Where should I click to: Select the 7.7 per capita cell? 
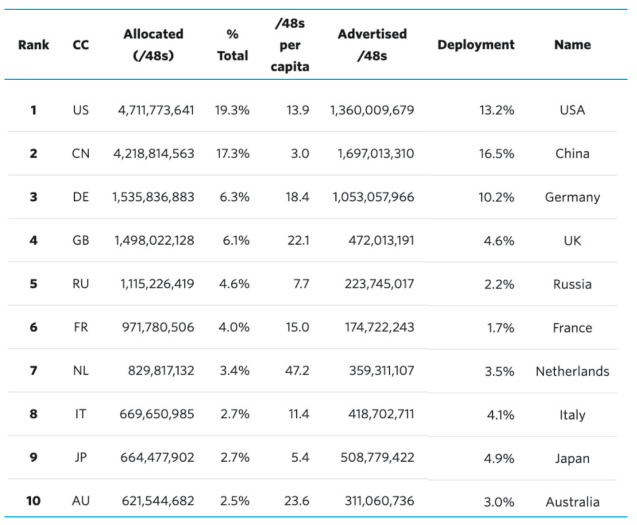301,284
